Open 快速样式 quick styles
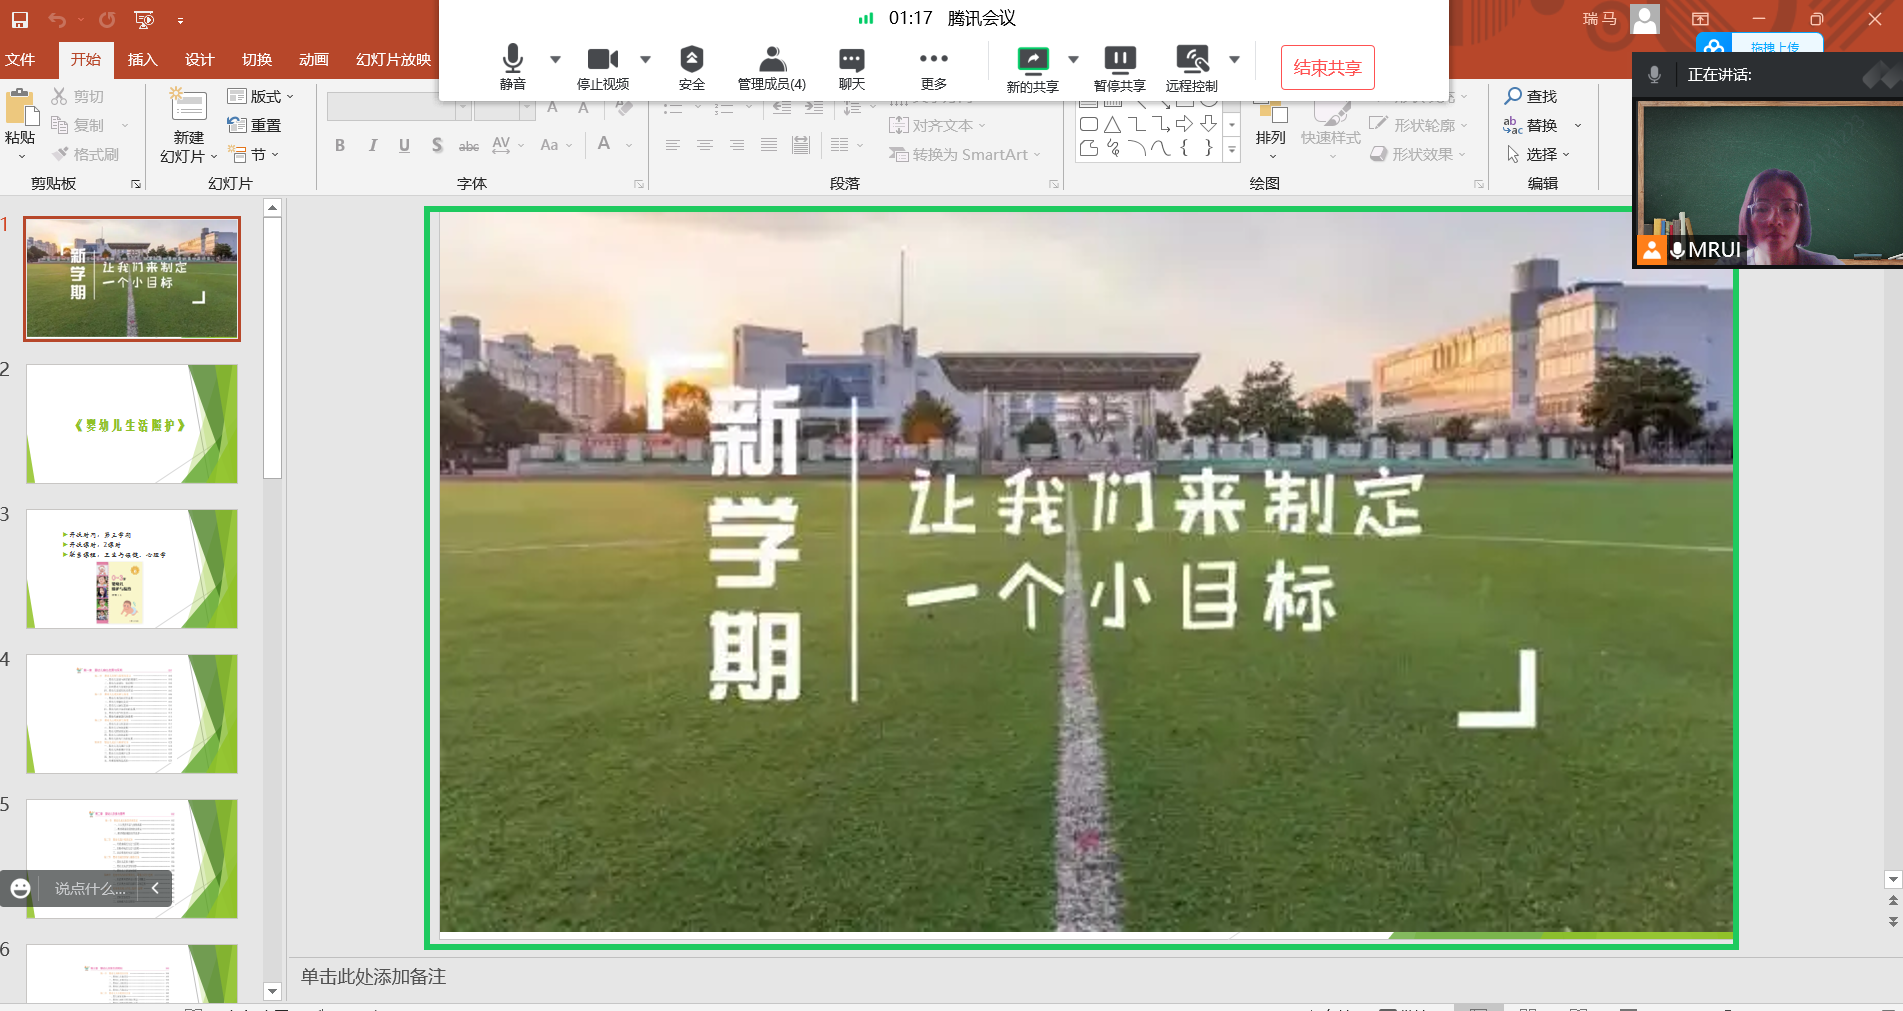 pyautogui.click(x=1331, y=128)
